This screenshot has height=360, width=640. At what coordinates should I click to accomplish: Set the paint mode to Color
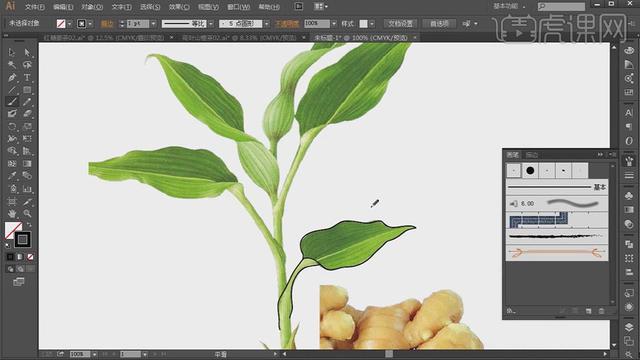10,257
